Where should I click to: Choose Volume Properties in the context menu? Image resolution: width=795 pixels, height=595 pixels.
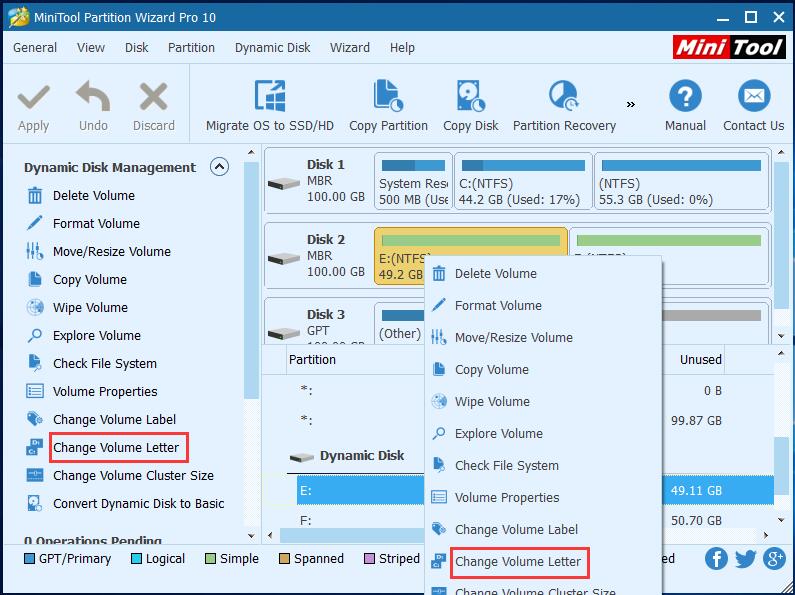[544, 497]
